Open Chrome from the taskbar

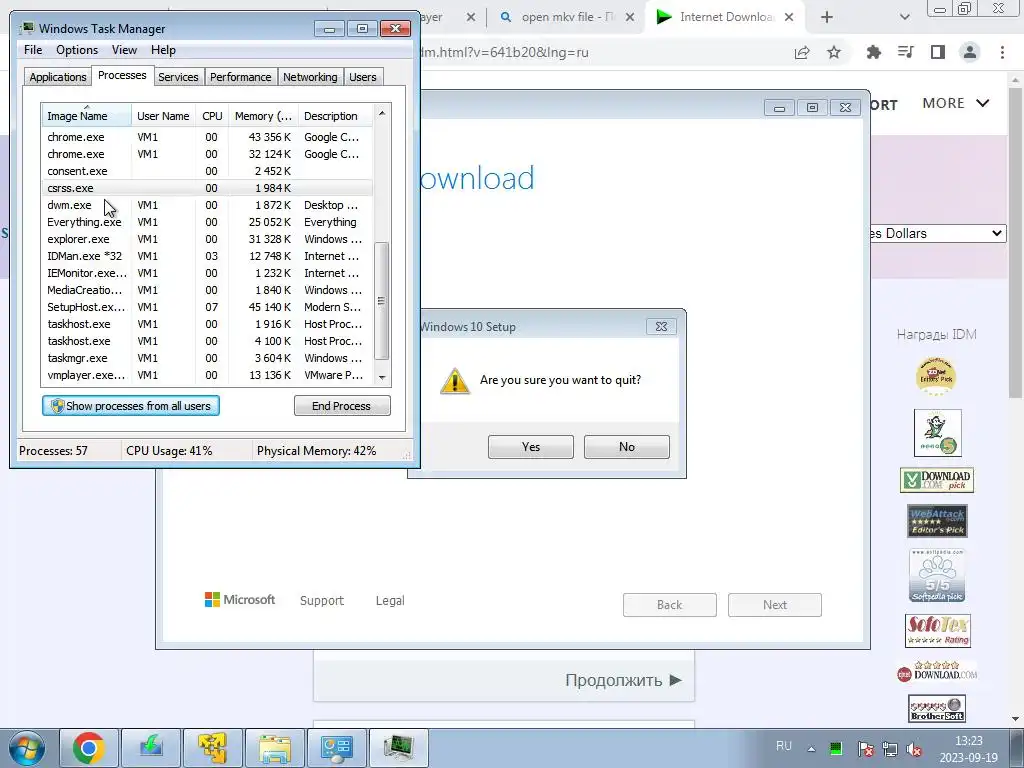point(89,748)
